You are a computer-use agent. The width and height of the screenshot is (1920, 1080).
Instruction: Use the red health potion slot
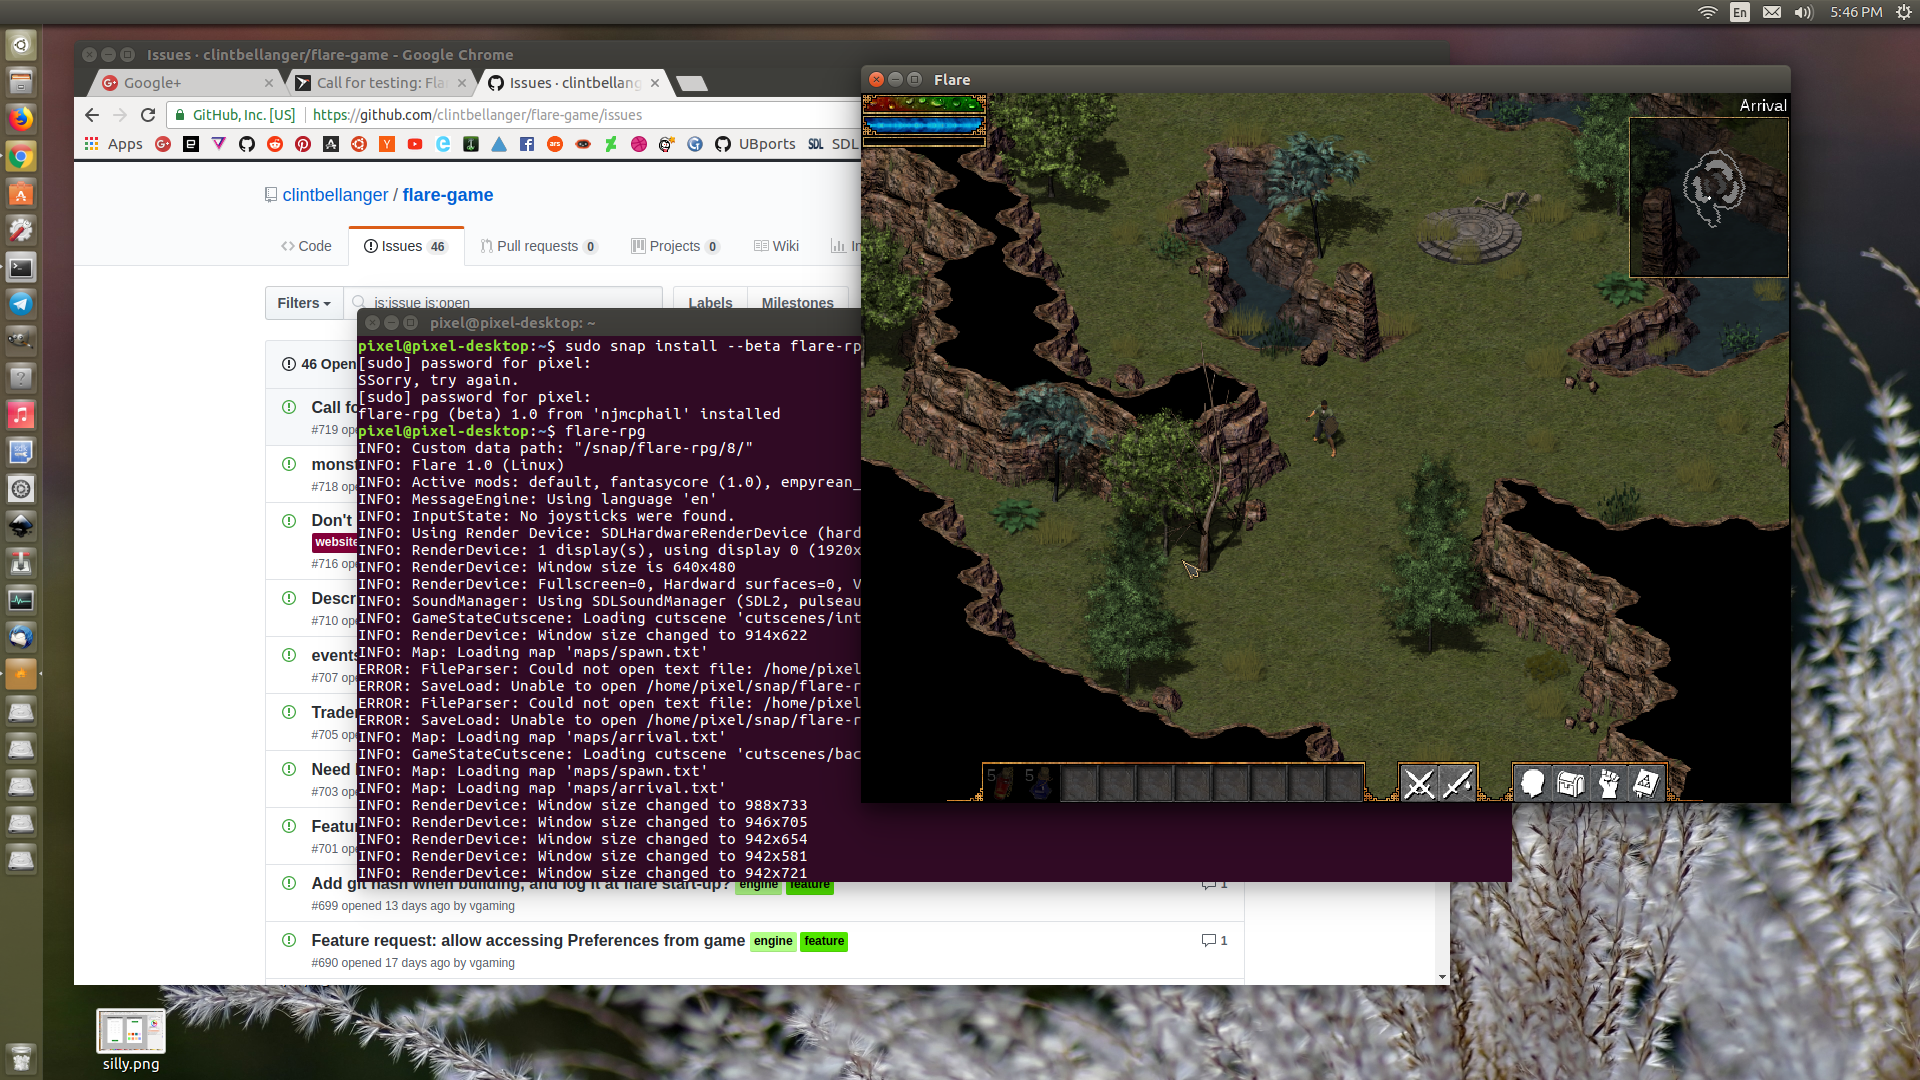(x=1001, y=783)
